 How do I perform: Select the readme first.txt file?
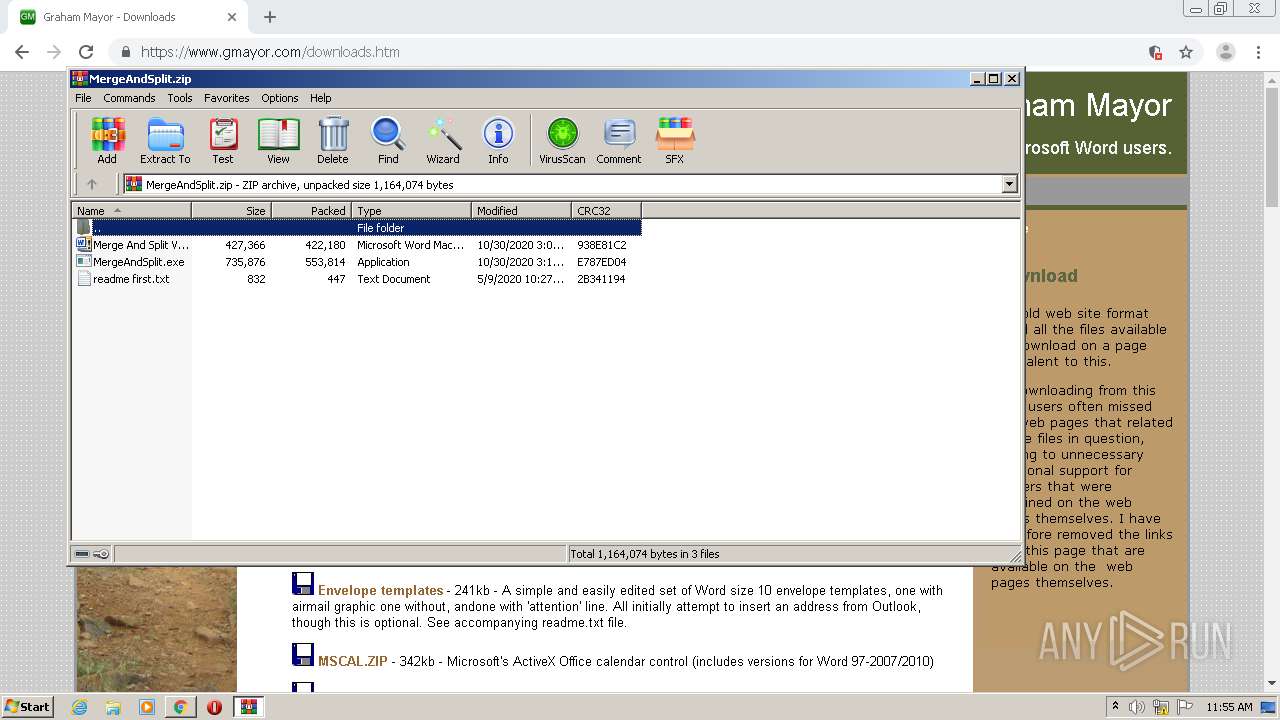coord(357,279)
